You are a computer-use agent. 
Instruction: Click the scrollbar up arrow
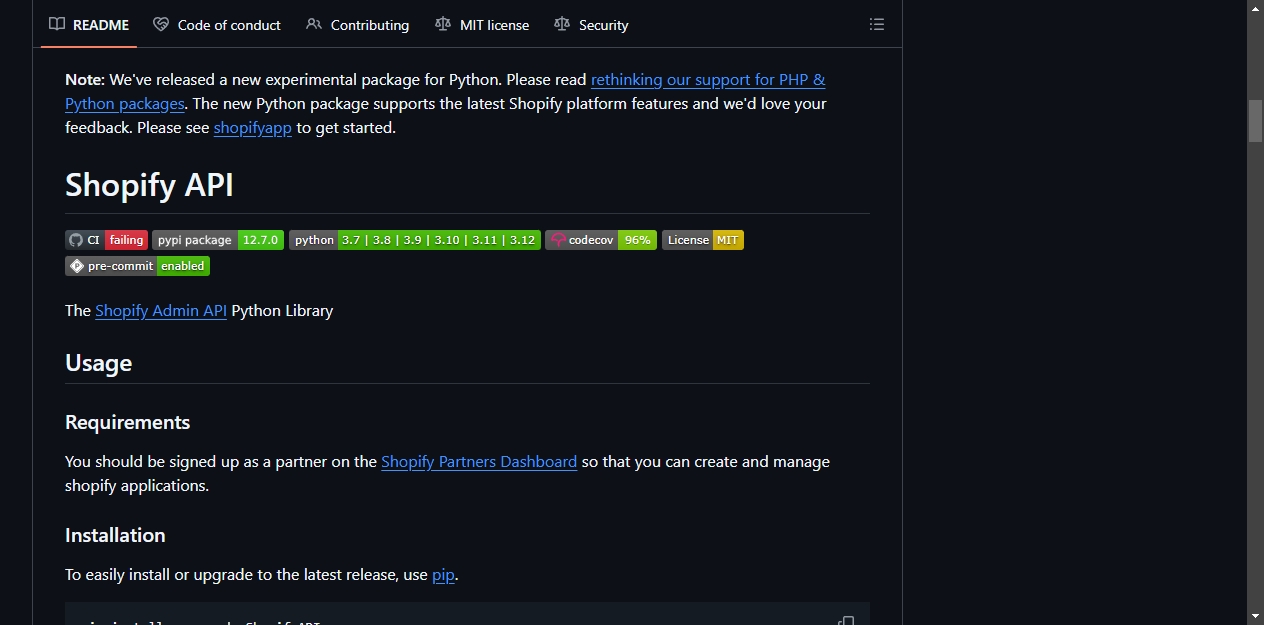(x=1255, y=8)
